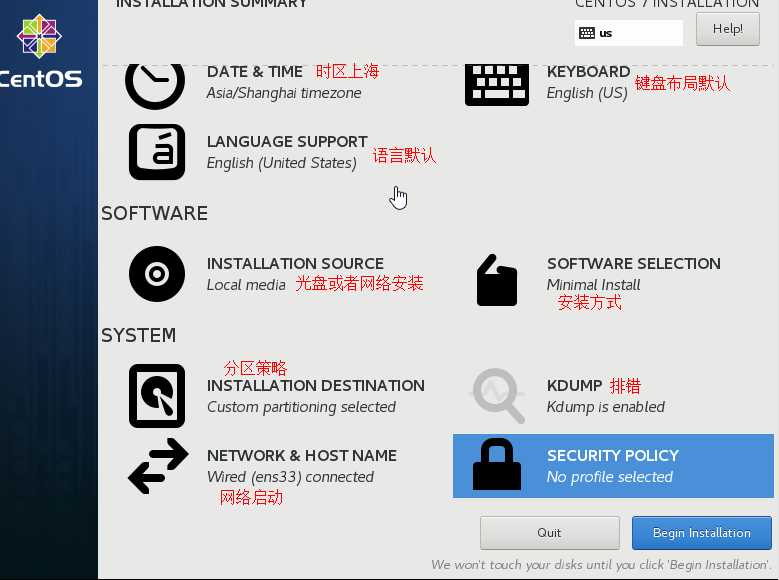
Task: Select the us keyboard layout field
Action: [628, 33]
